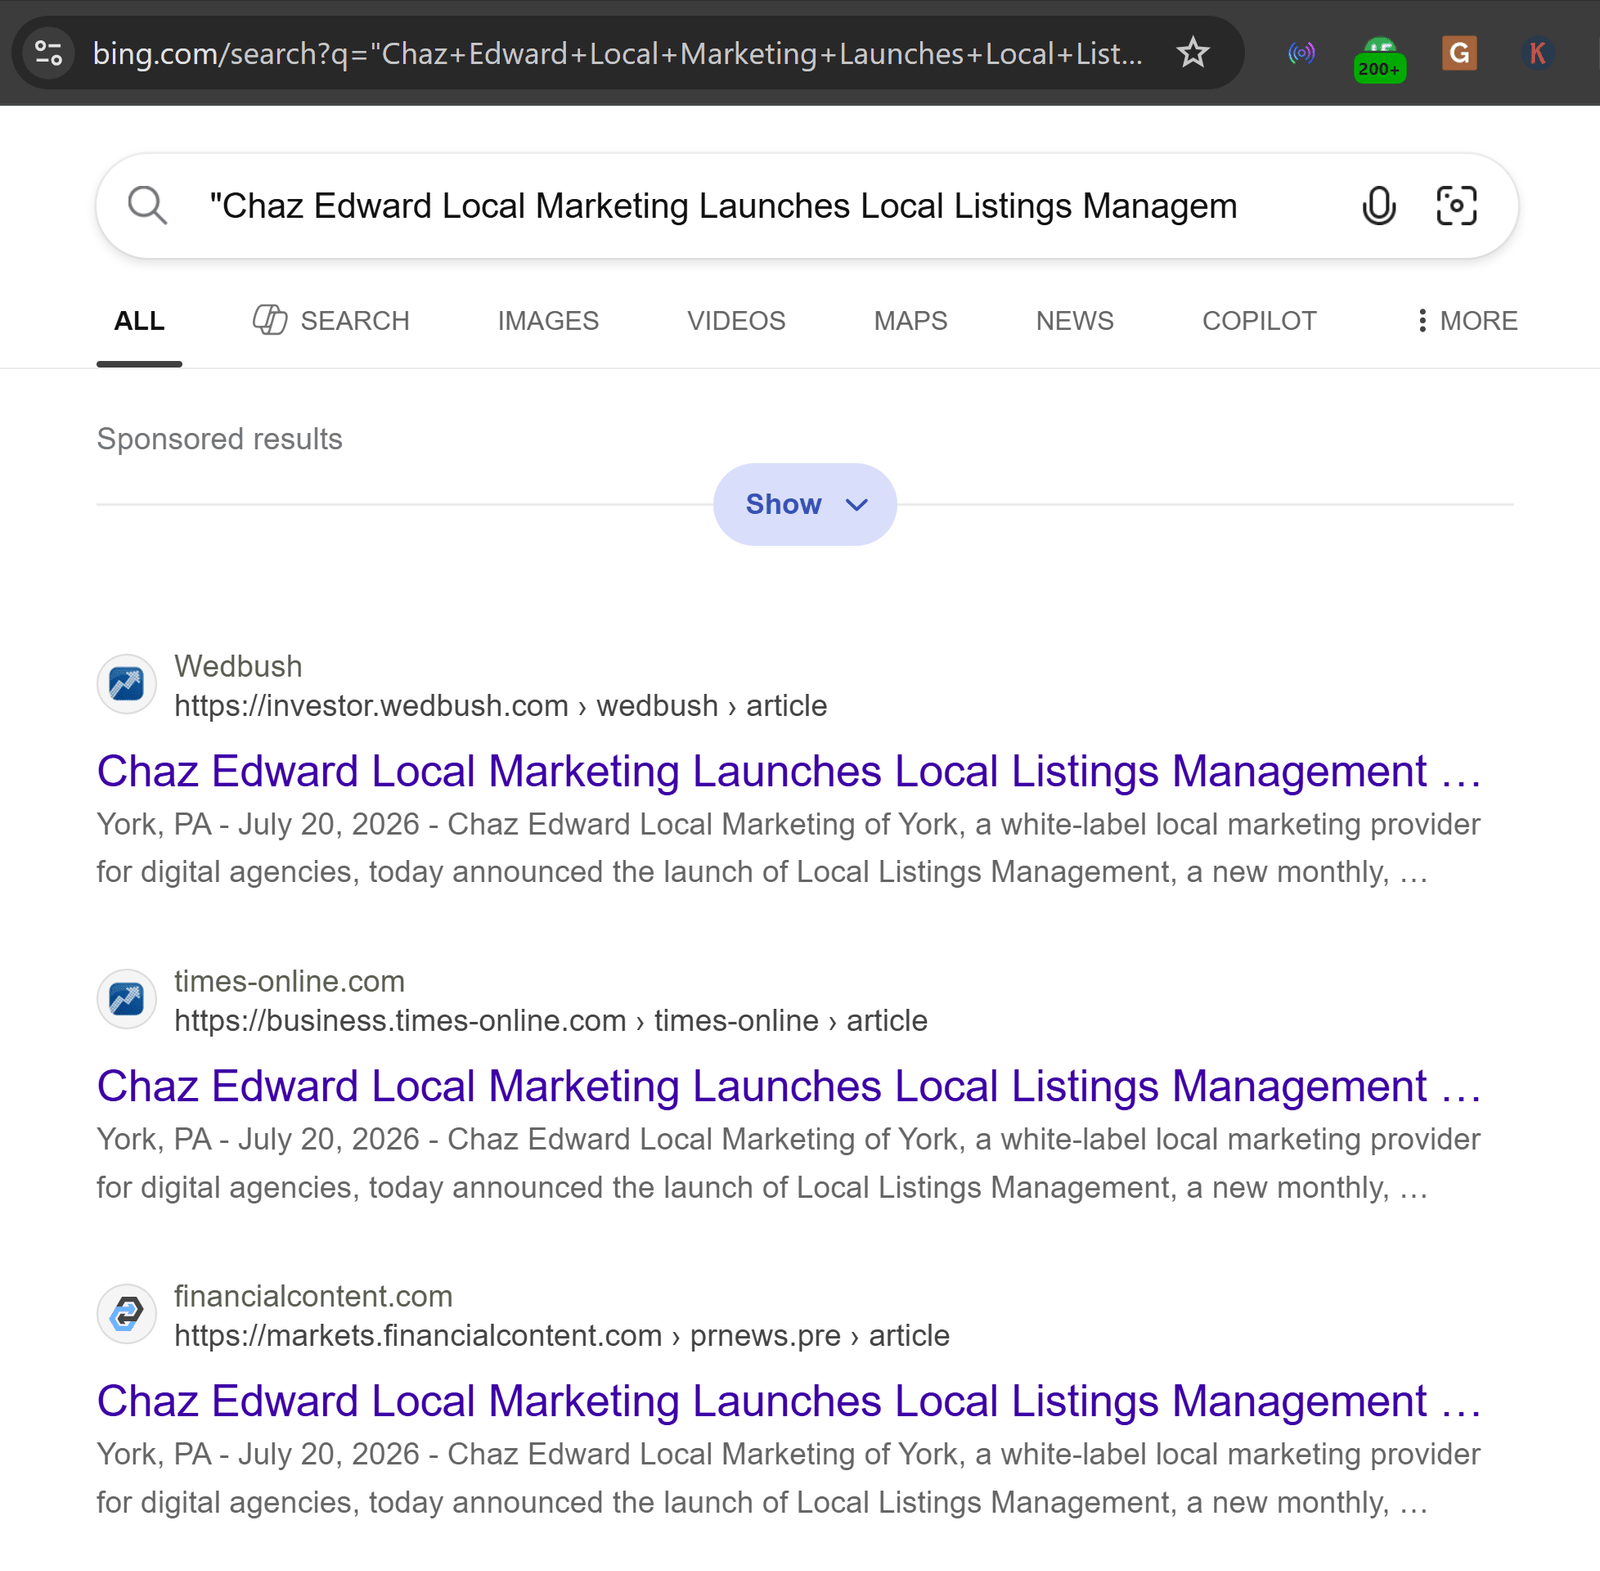The width and height of the screenshot is (1600, 1571).
Task: Focus the browser address bar URL
Action: pyautogui.click(x=618, y=53)
